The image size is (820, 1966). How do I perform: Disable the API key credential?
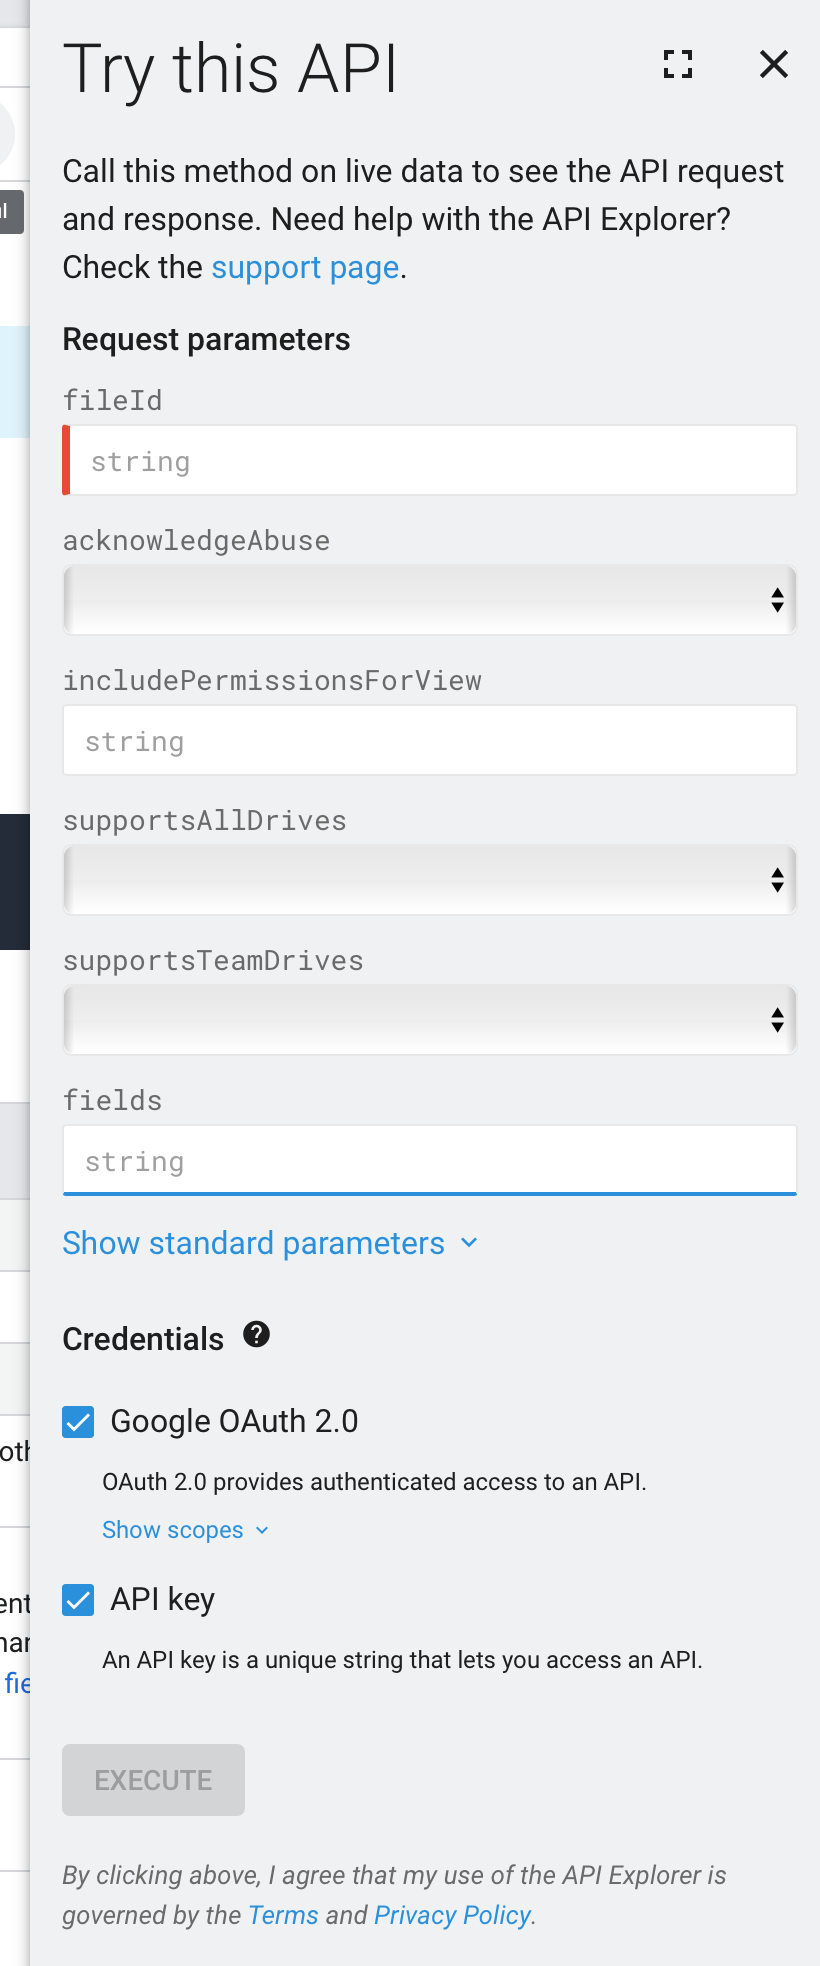click(77, 1599)
